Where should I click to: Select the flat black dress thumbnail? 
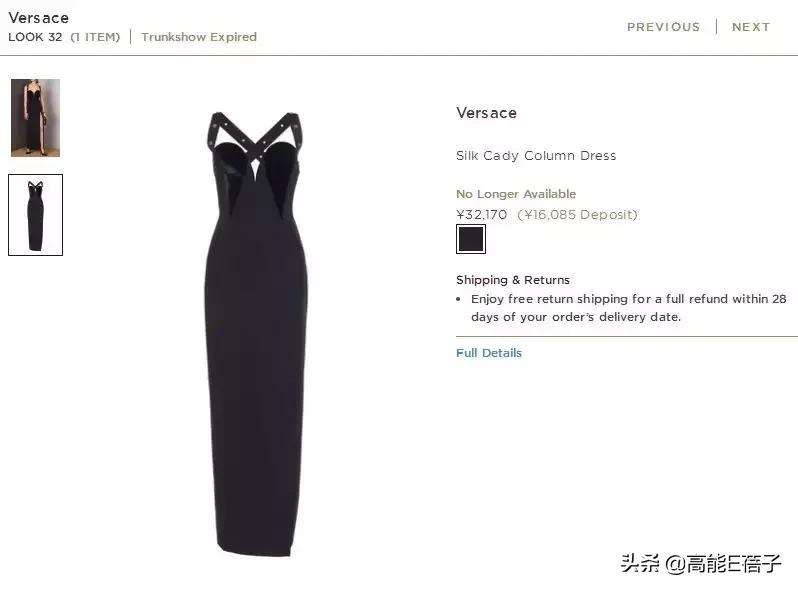(x=36, y=215)
